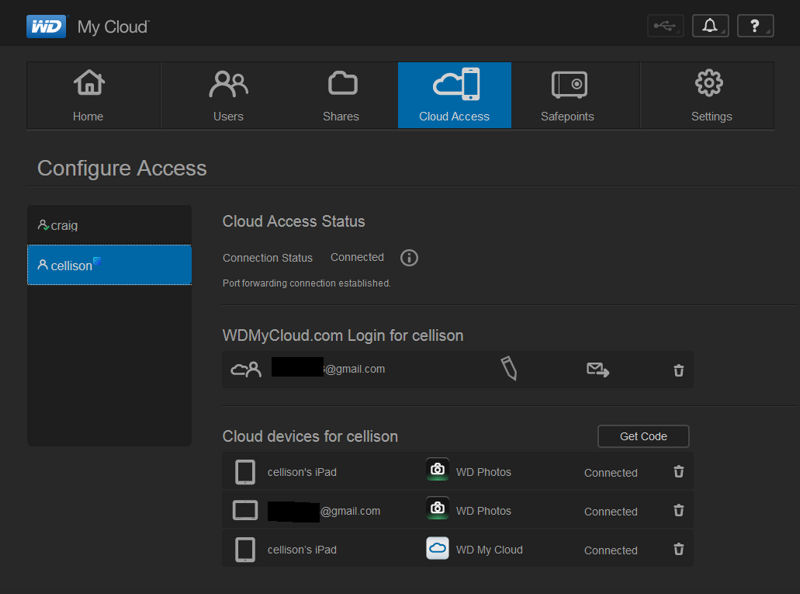Open the USB device icon

665,26
